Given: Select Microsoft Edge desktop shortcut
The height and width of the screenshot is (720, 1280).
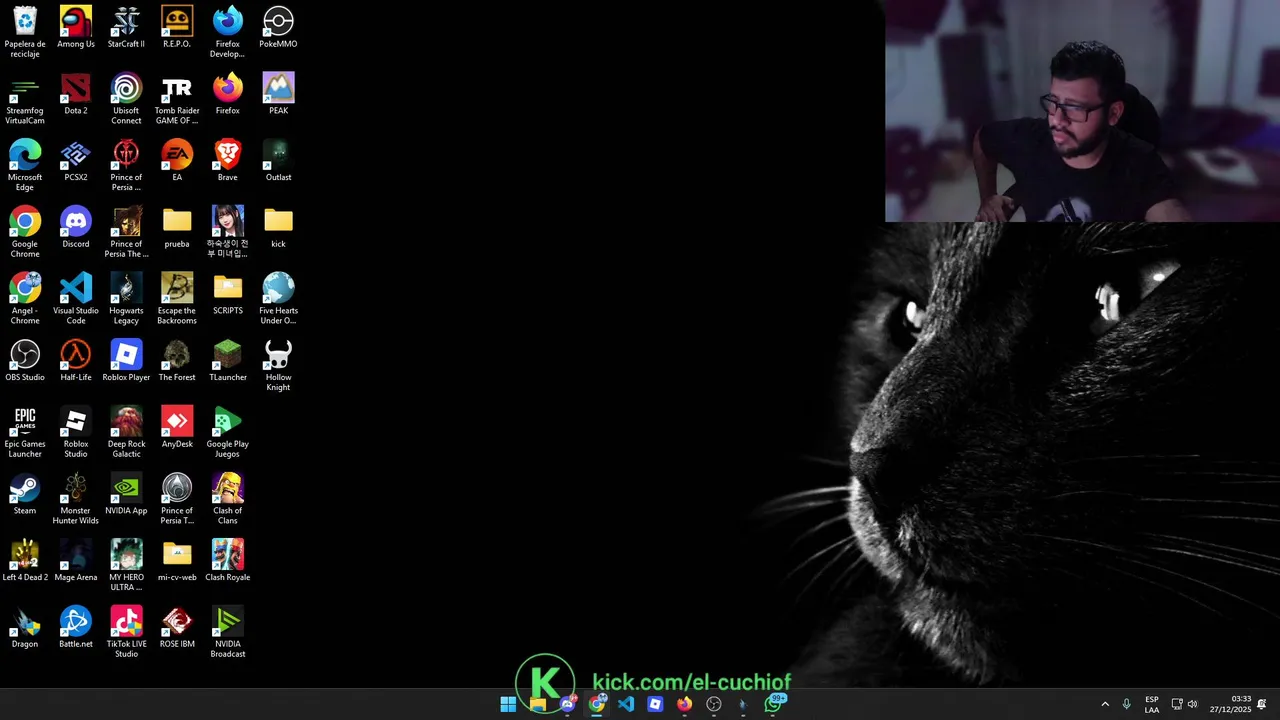Looking at the screenshot, I should coord(25,166).
